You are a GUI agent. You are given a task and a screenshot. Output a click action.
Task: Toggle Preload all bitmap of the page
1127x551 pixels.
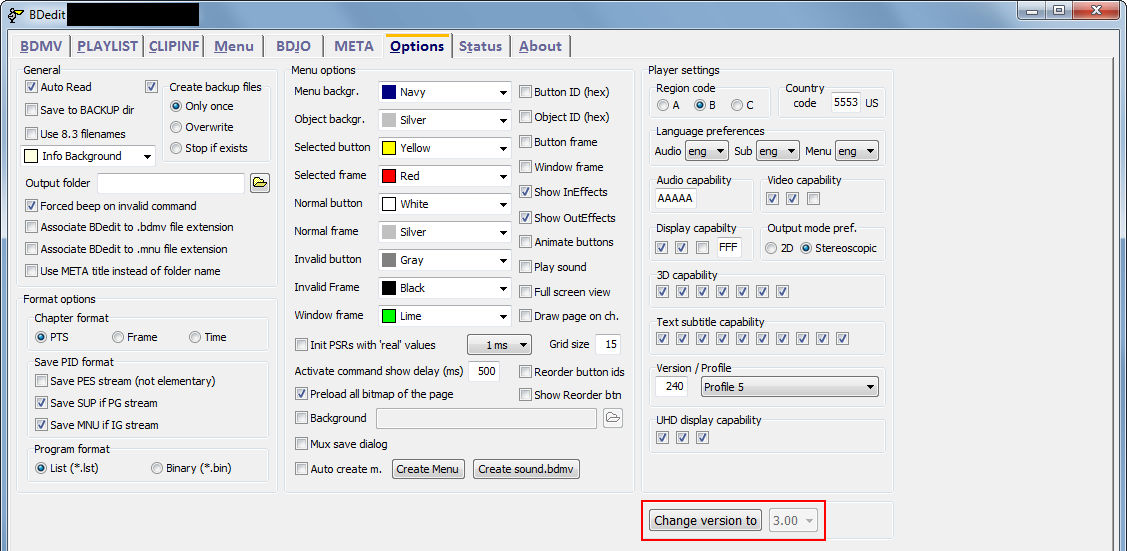[x=301, y=394]
